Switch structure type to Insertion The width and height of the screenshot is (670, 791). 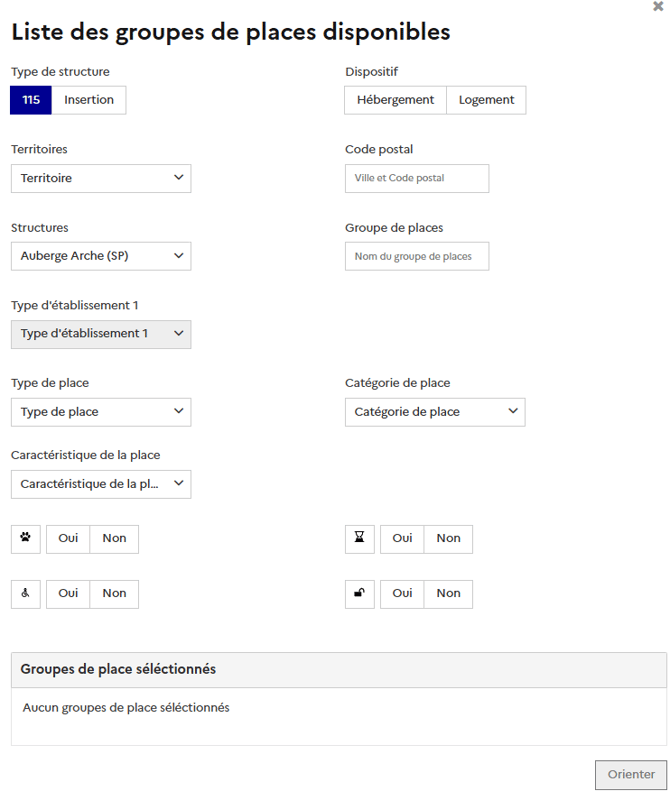[x=89, y=100]
